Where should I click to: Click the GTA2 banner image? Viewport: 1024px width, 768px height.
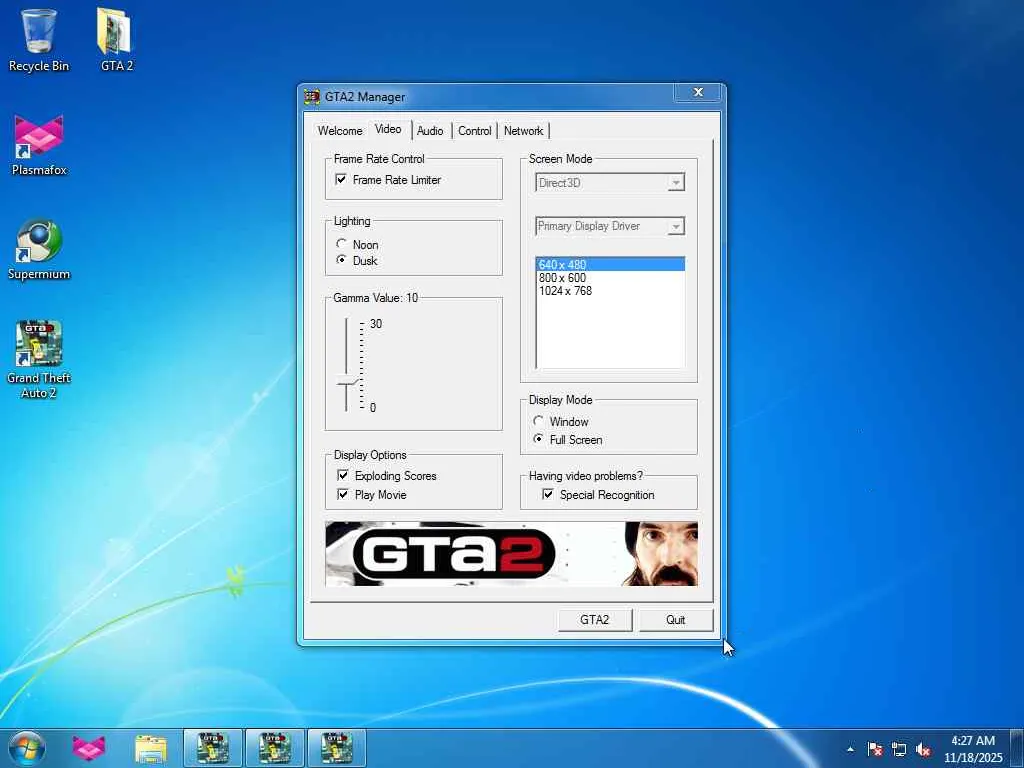click(511, 553)
